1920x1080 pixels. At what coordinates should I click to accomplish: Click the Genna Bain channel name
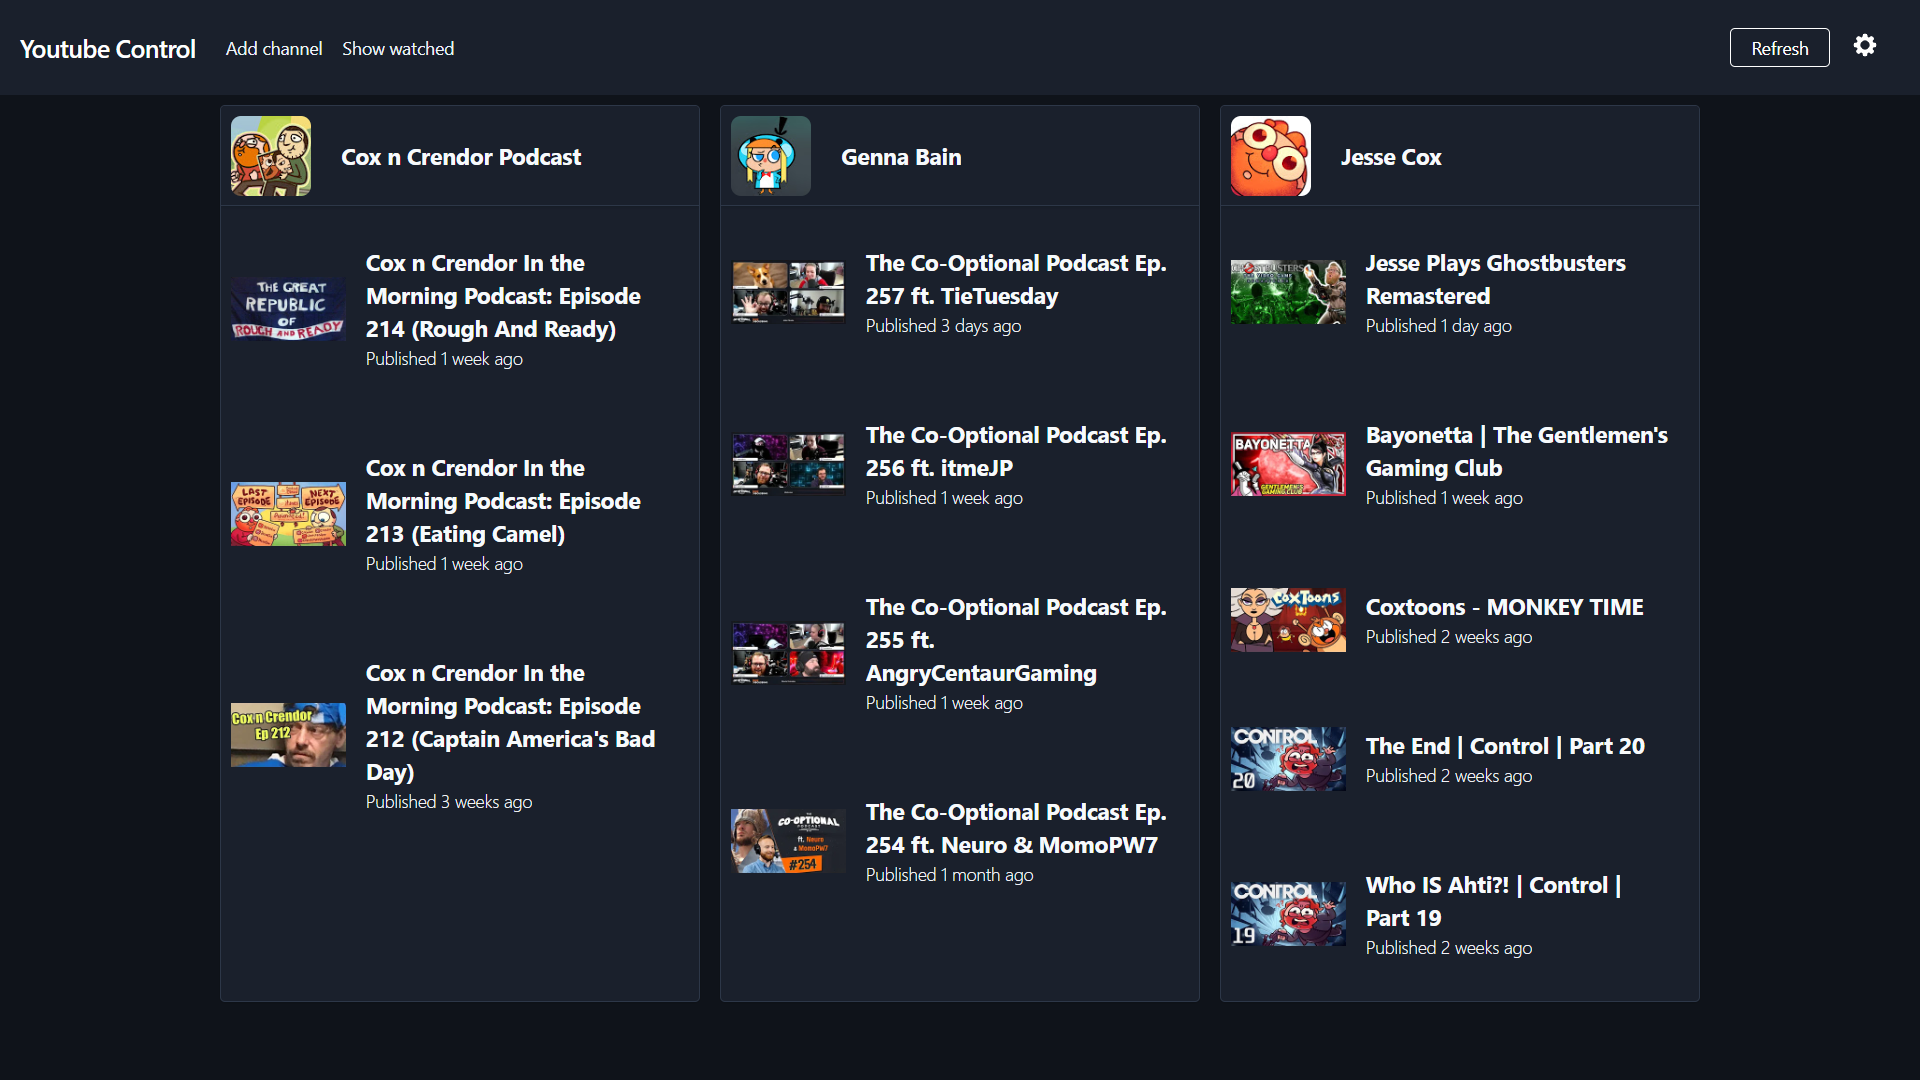tap(901, 157)
